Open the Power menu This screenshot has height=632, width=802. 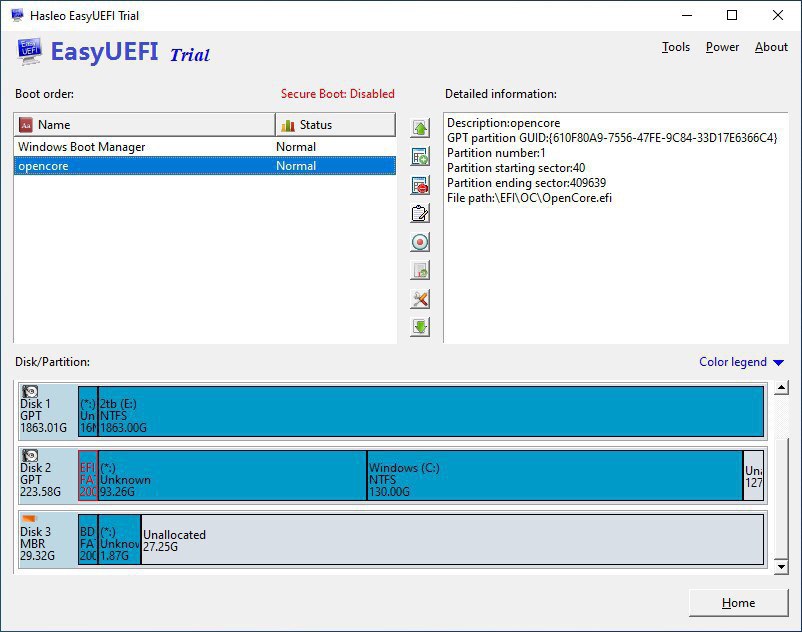(x=722, y=47)
